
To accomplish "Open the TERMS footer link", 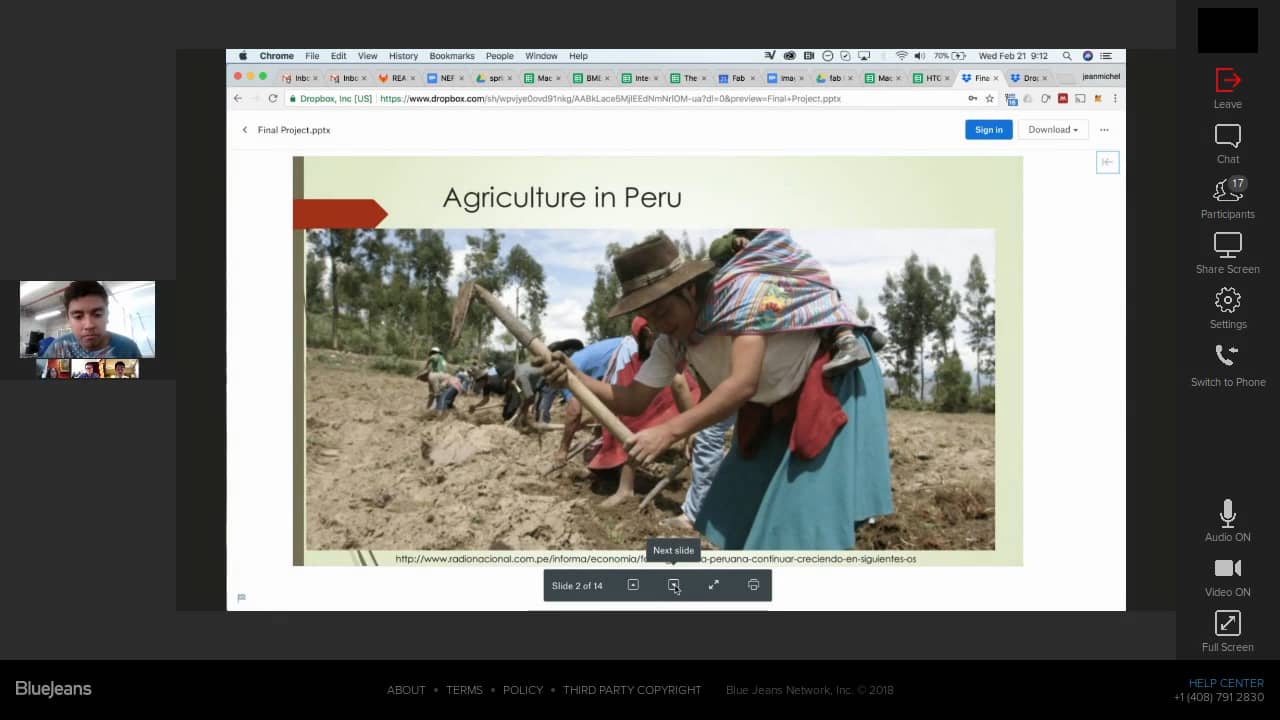I will pyautogui.click(x=464, y=690).
